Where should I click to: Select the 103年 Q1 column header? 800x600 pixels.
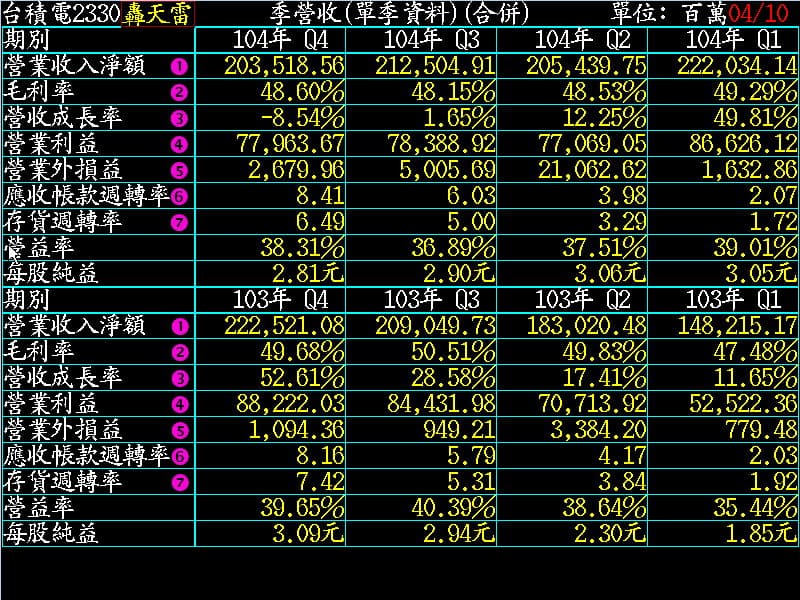tap(725, 299)
